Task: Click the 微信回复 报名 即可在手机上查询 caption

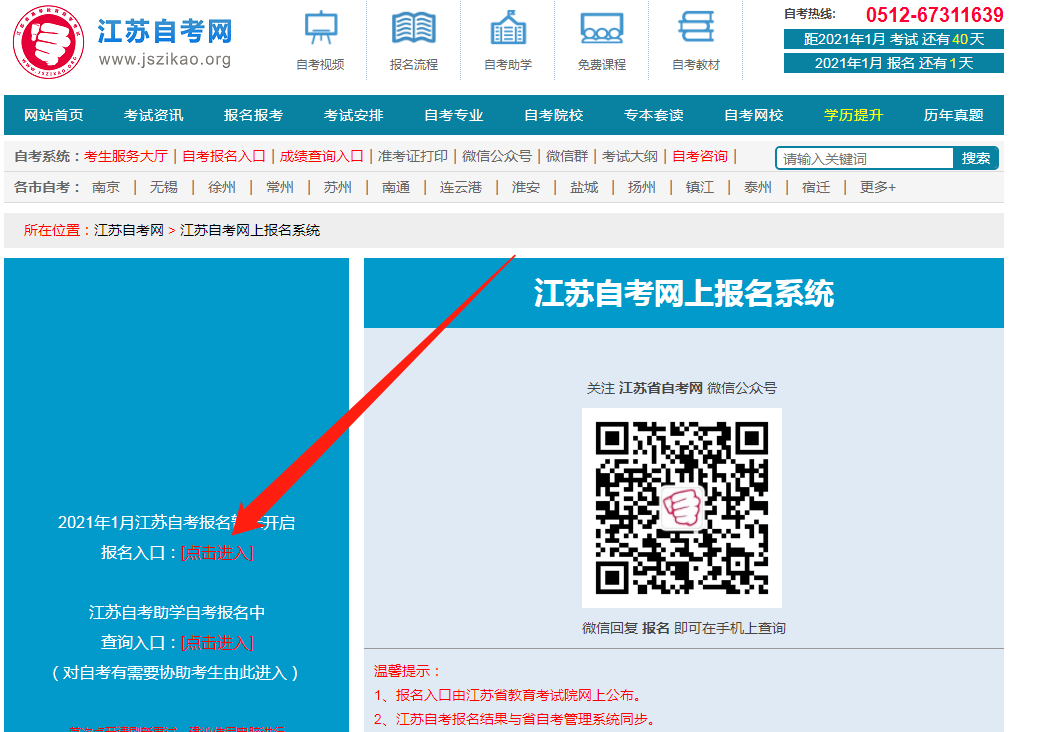Action: click(x=684, y=628)
